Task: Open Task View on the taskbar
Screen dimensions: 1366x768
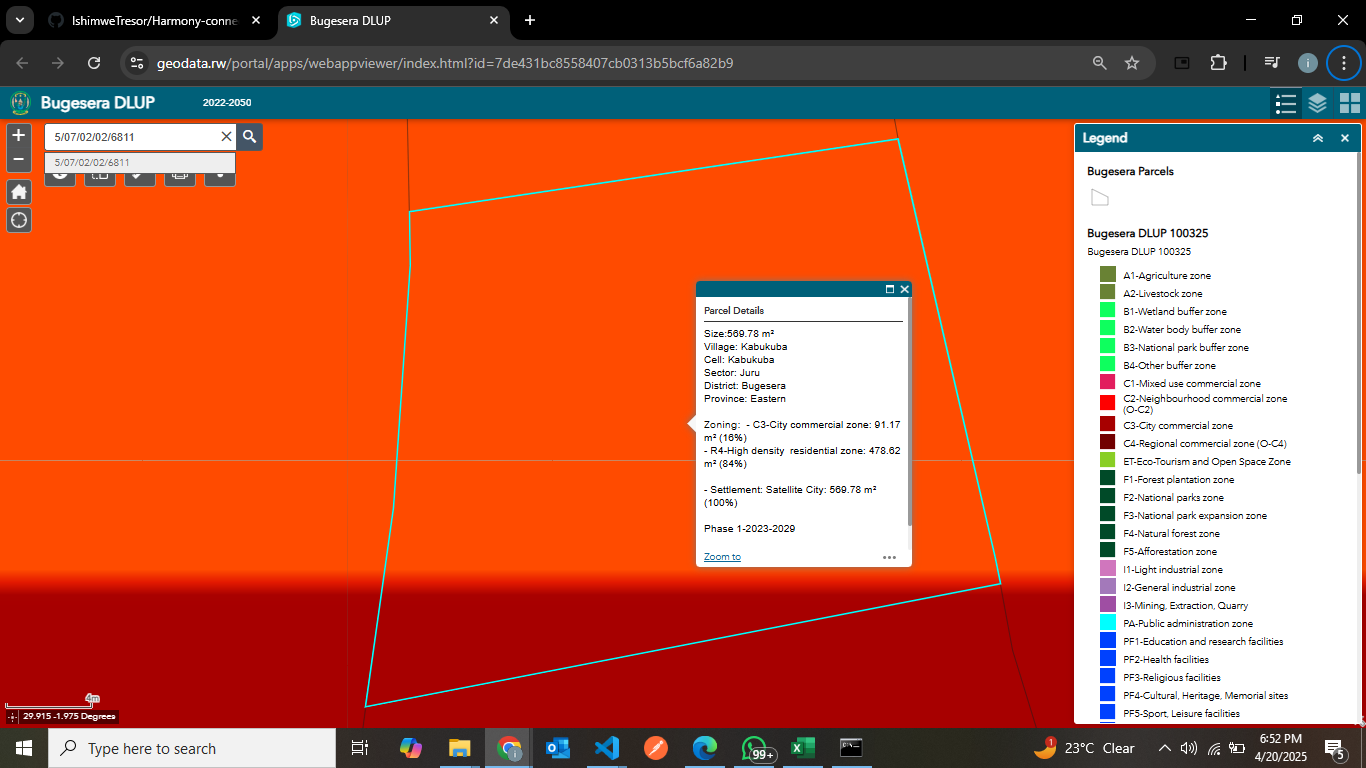Action: coord(360,748)
